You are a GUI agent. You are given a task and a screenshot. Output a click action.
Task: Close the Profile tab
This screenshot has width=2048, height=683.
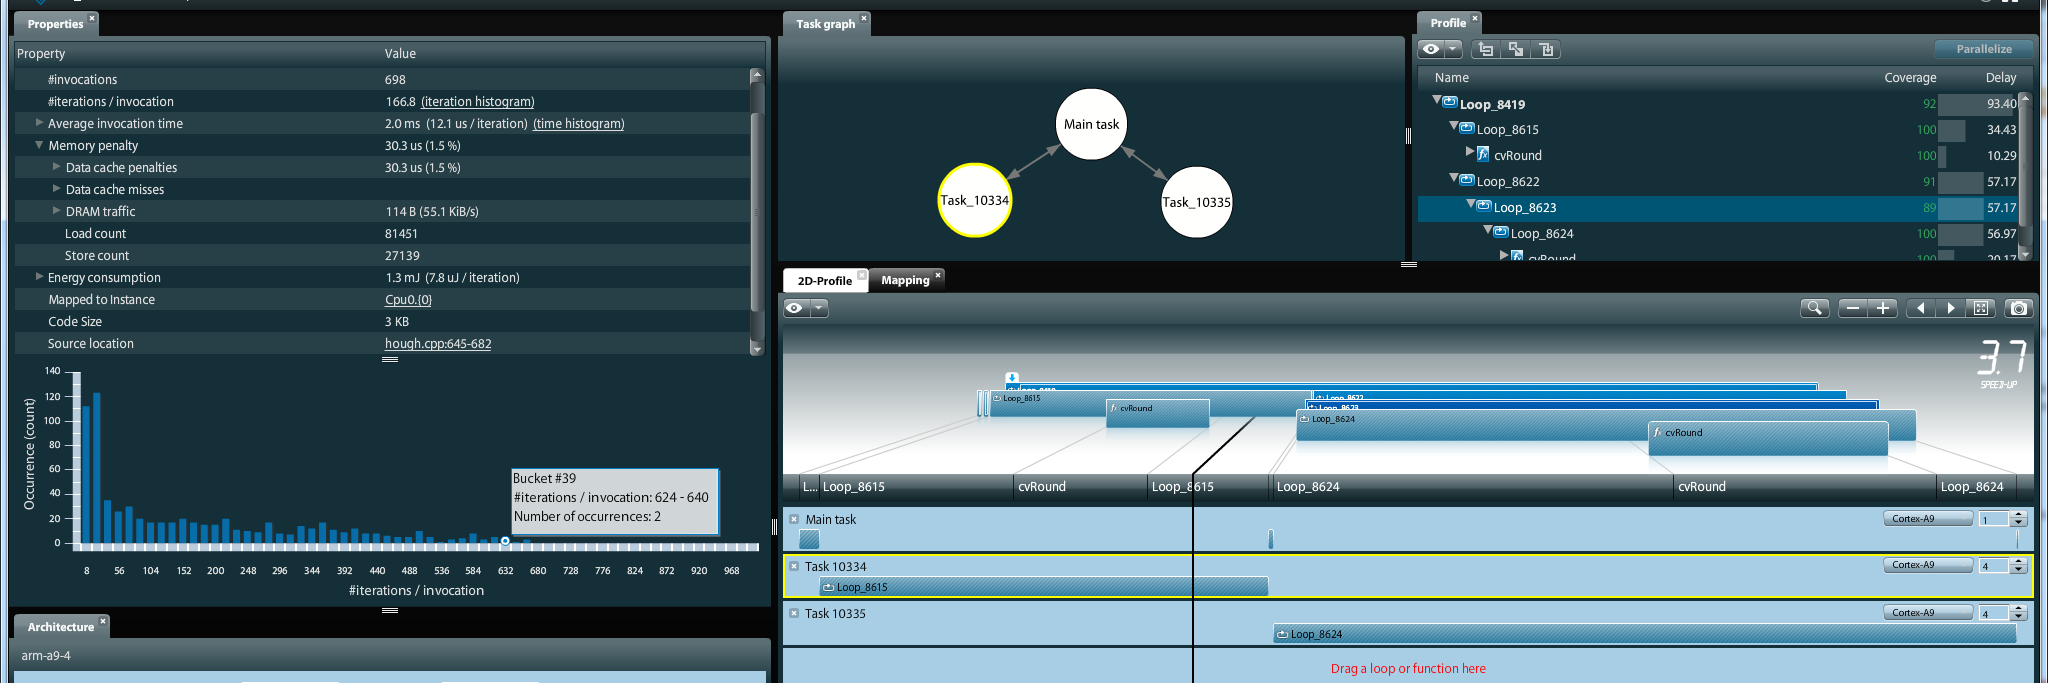(1474, 18)
